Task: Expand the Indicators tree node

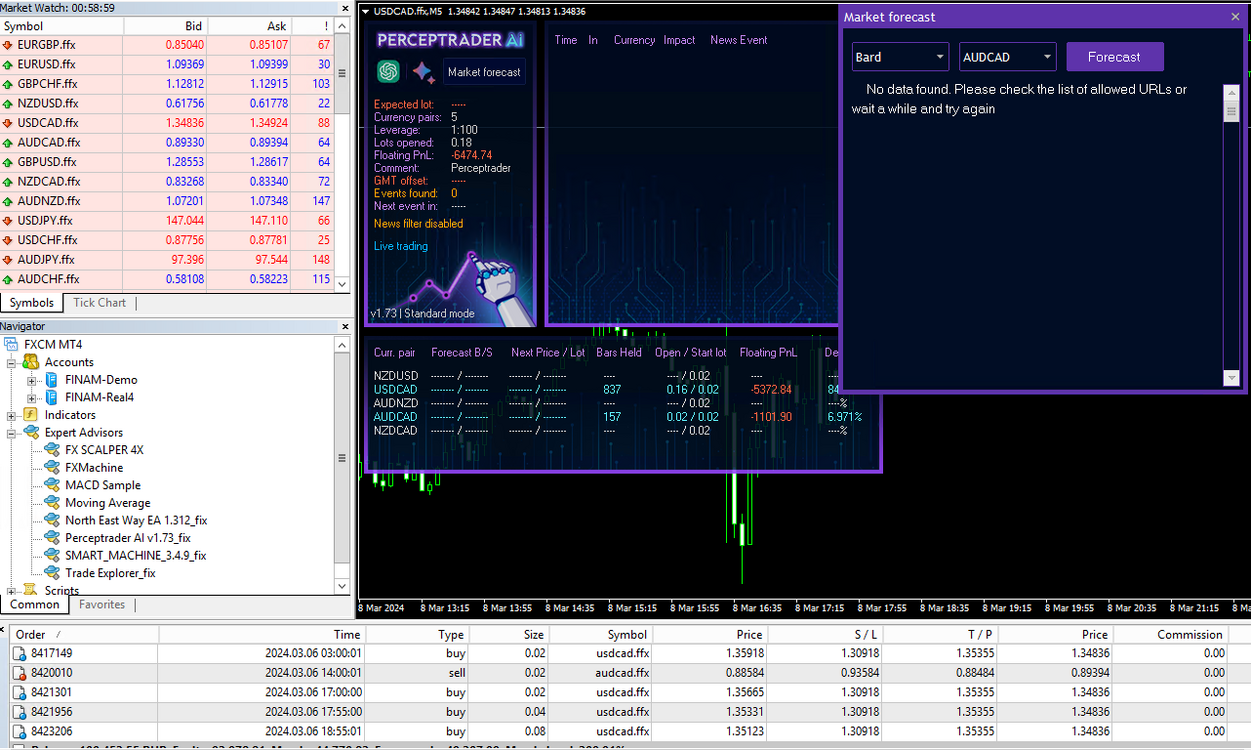Action: click(12, 415)
